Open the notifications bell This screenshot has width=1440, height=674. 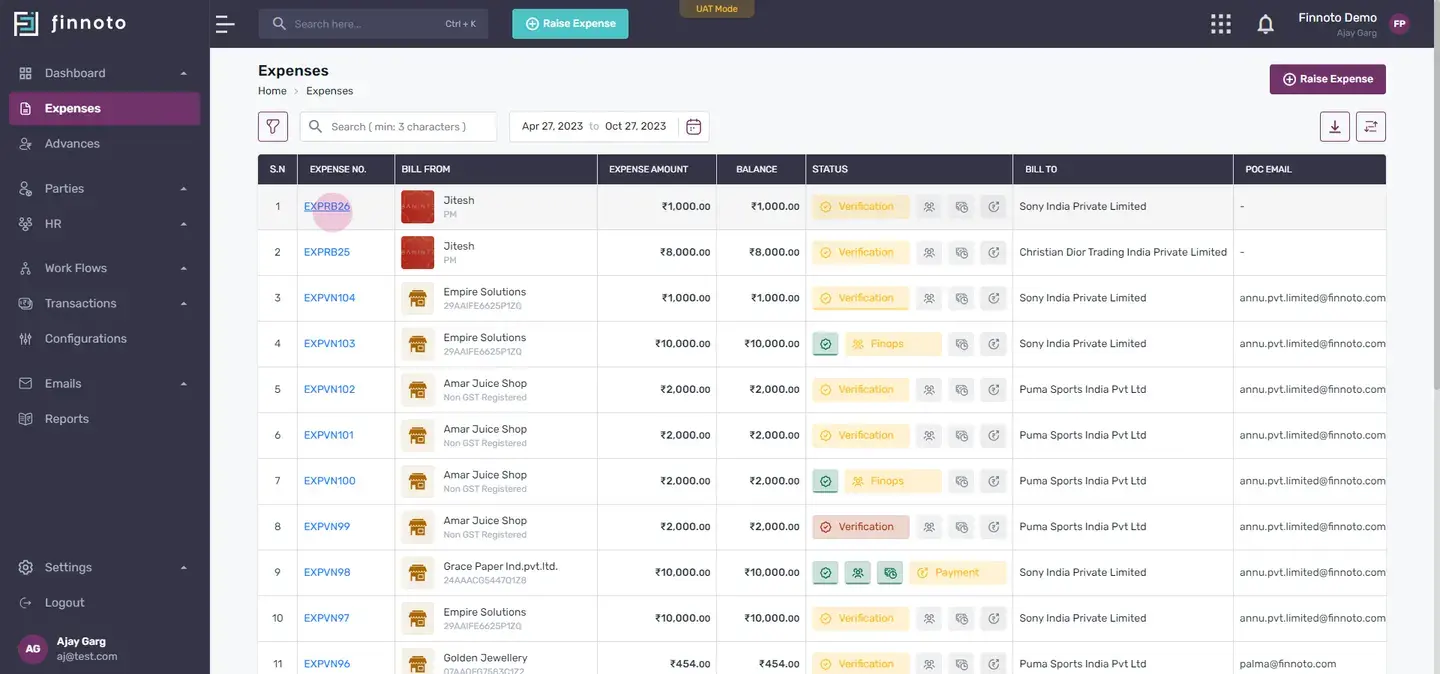pyautogui.click(x=1266, y=24)
